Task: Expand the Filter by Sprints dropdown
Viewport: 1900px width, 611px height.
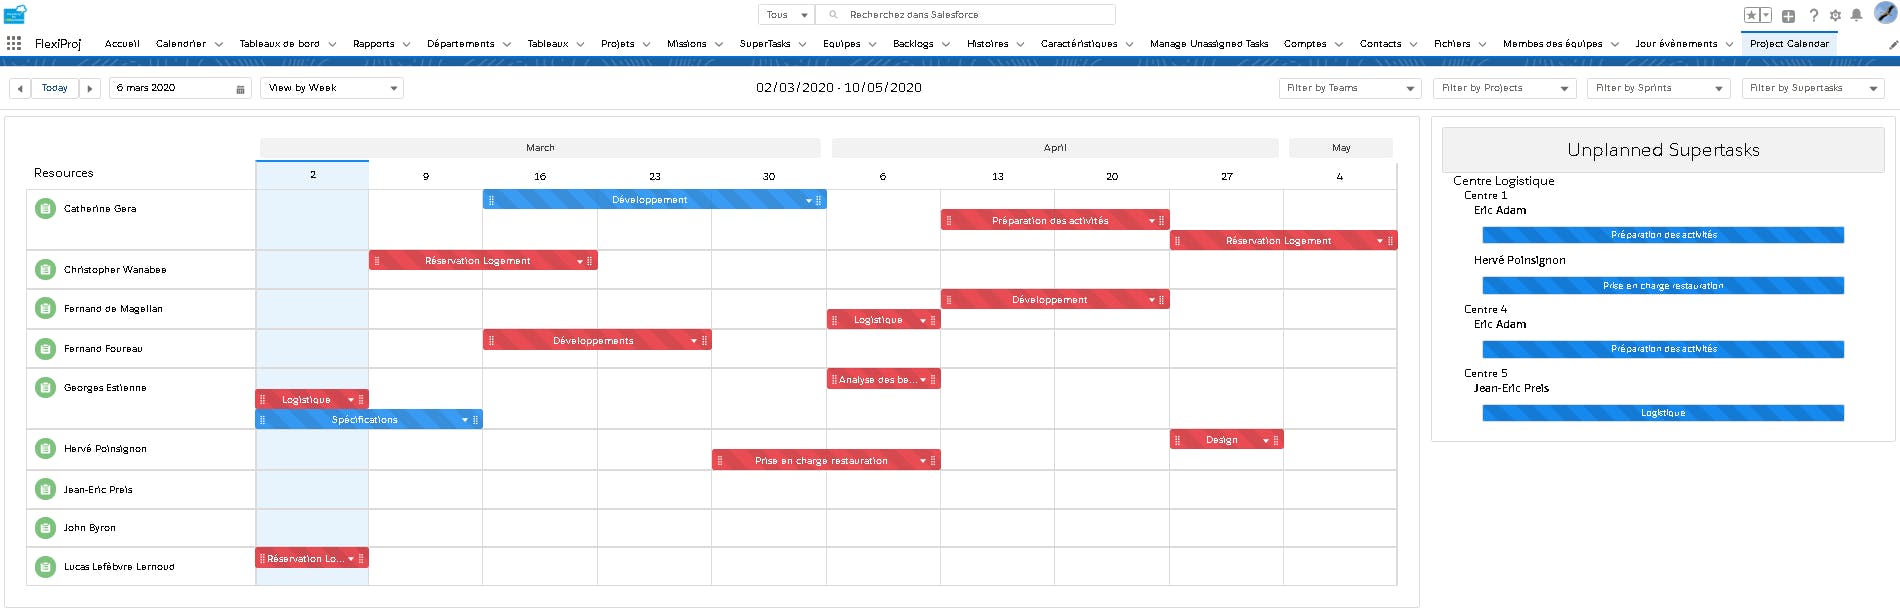Action: [x=1658, y=88]
